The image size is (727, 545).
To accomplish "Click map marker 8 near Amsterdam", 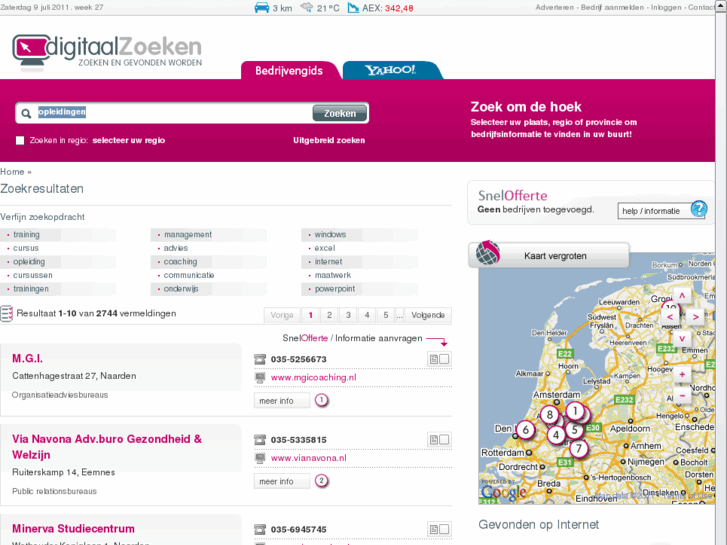I will click(550, 415).
